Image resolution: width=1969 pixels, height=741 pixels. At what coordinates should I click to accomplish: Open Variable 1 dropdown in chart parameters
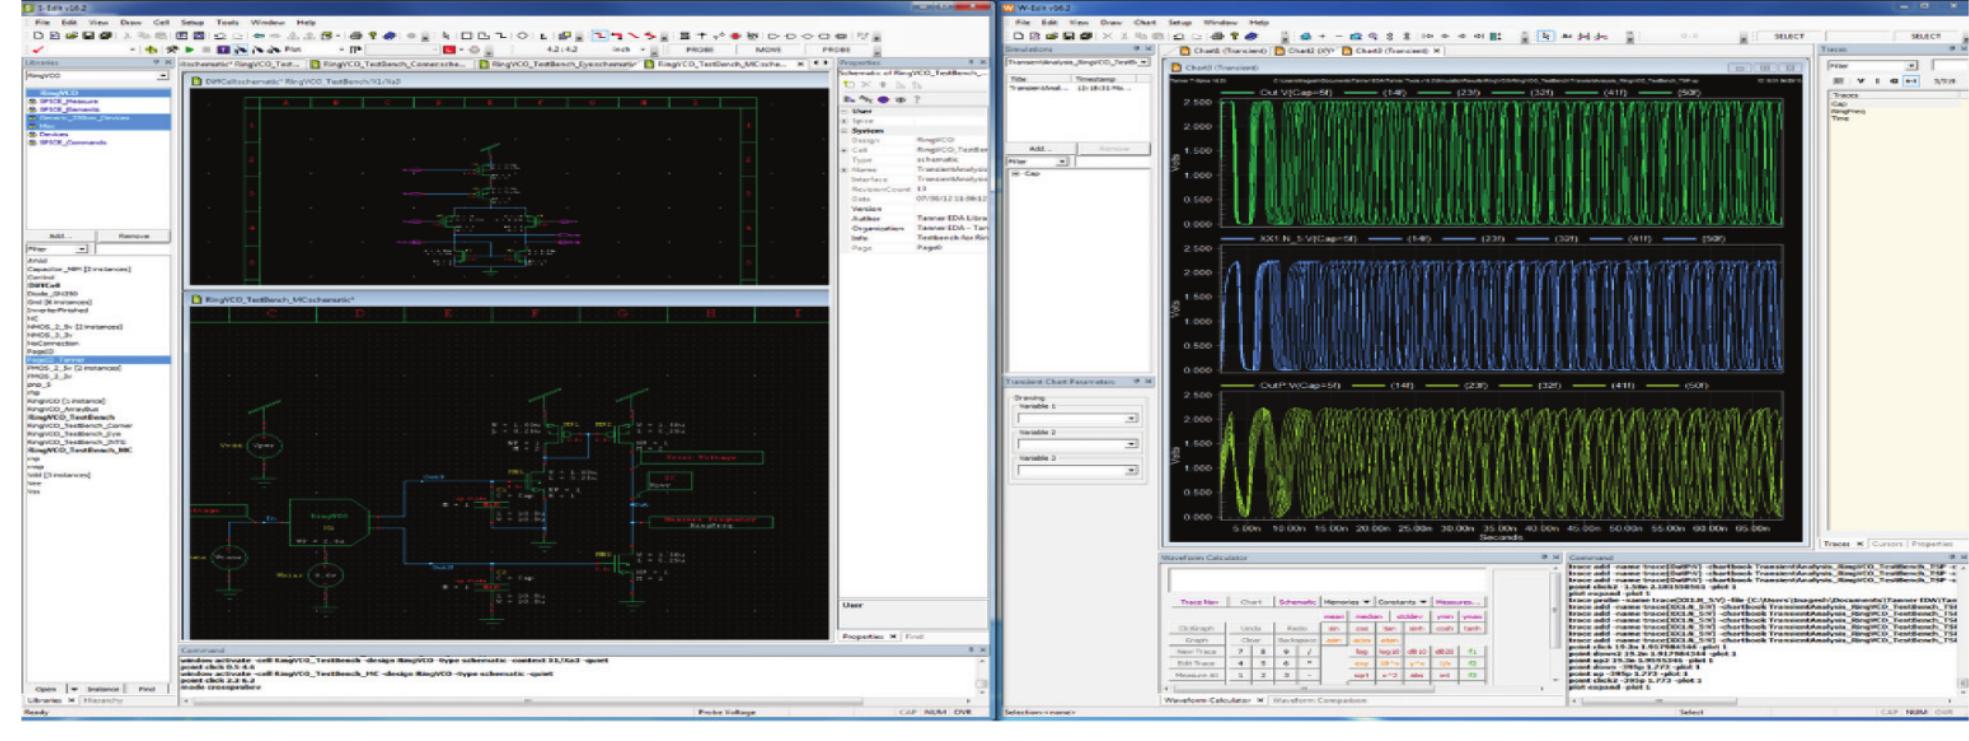[x=1131, y=419]
